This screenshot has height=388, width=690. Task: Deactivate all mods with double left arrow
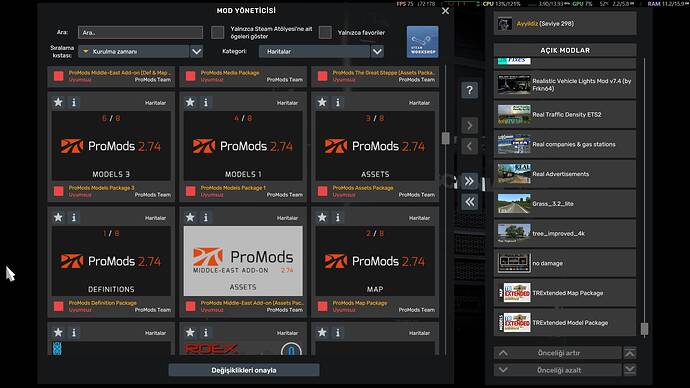[470, 202]
